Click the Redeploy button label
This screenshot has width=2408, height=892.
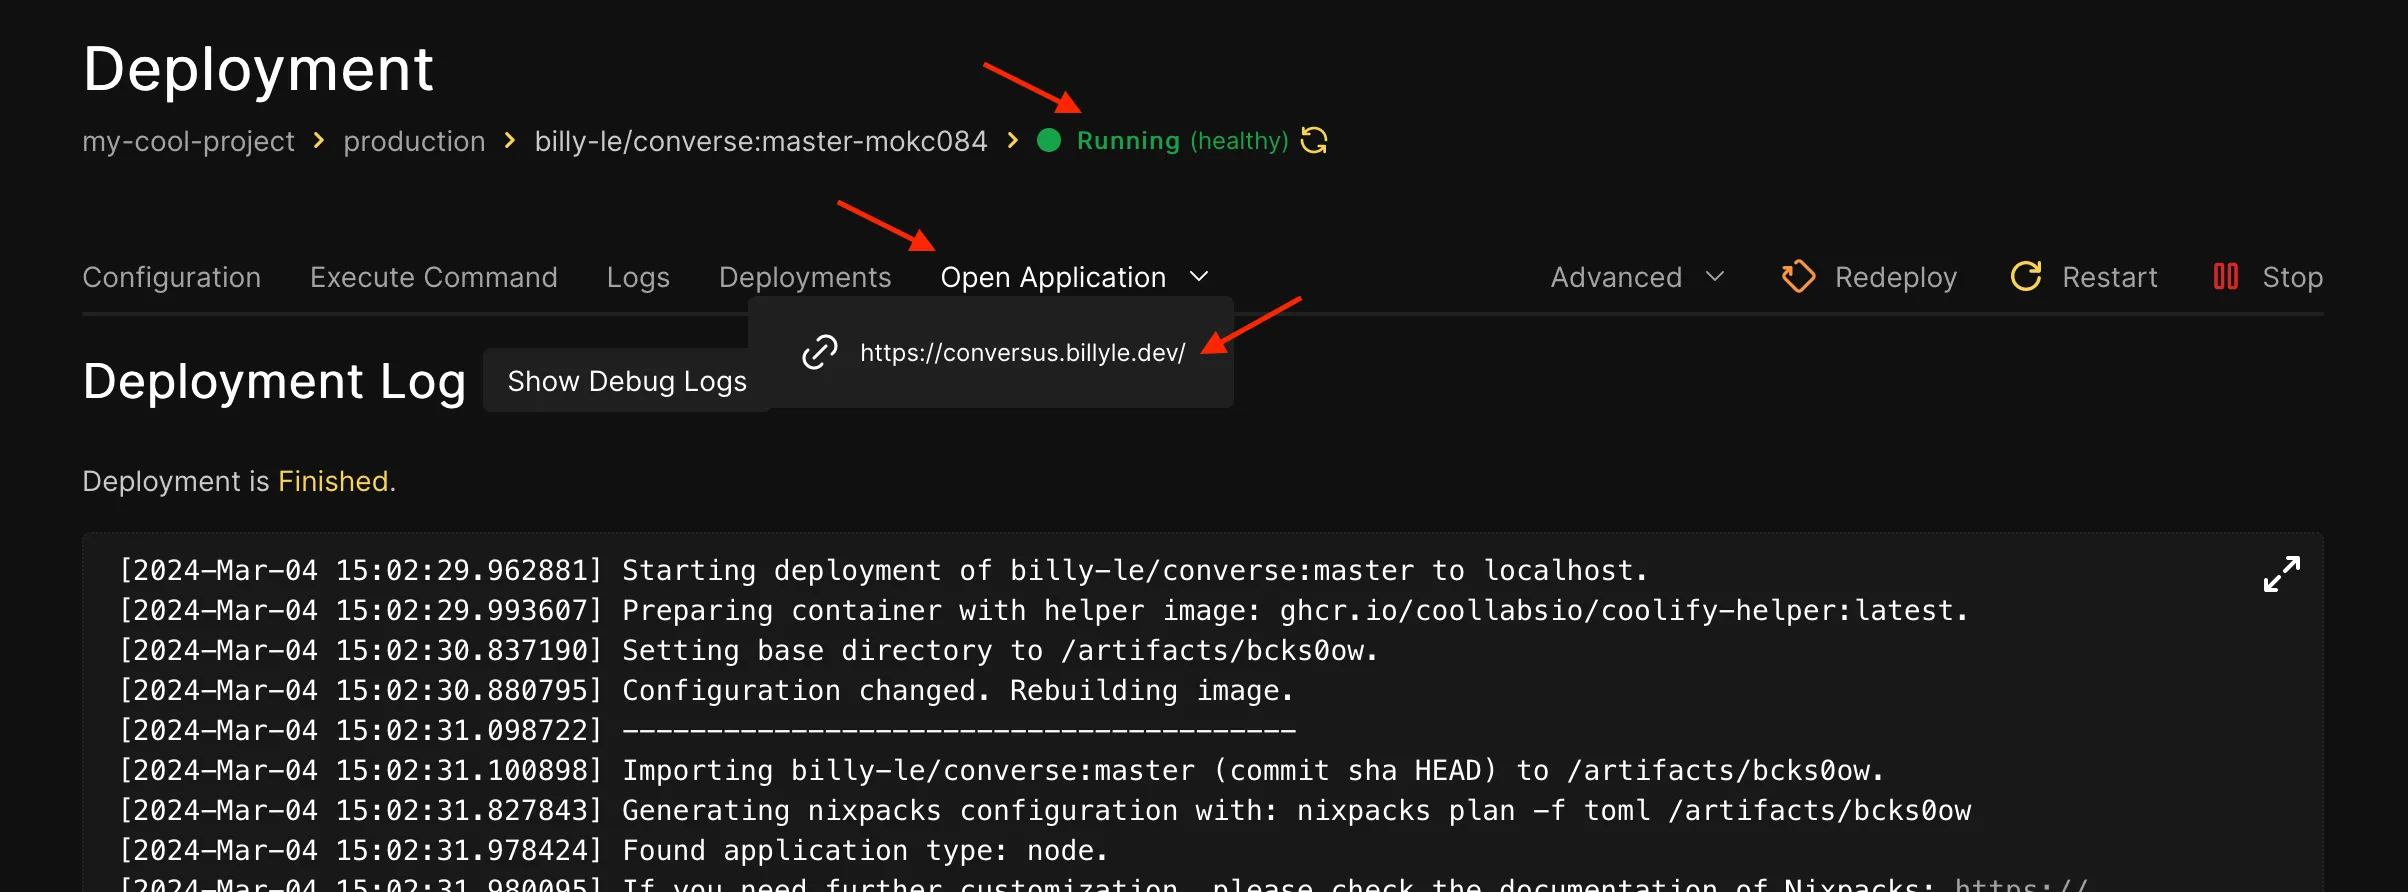pos(1896,277)
